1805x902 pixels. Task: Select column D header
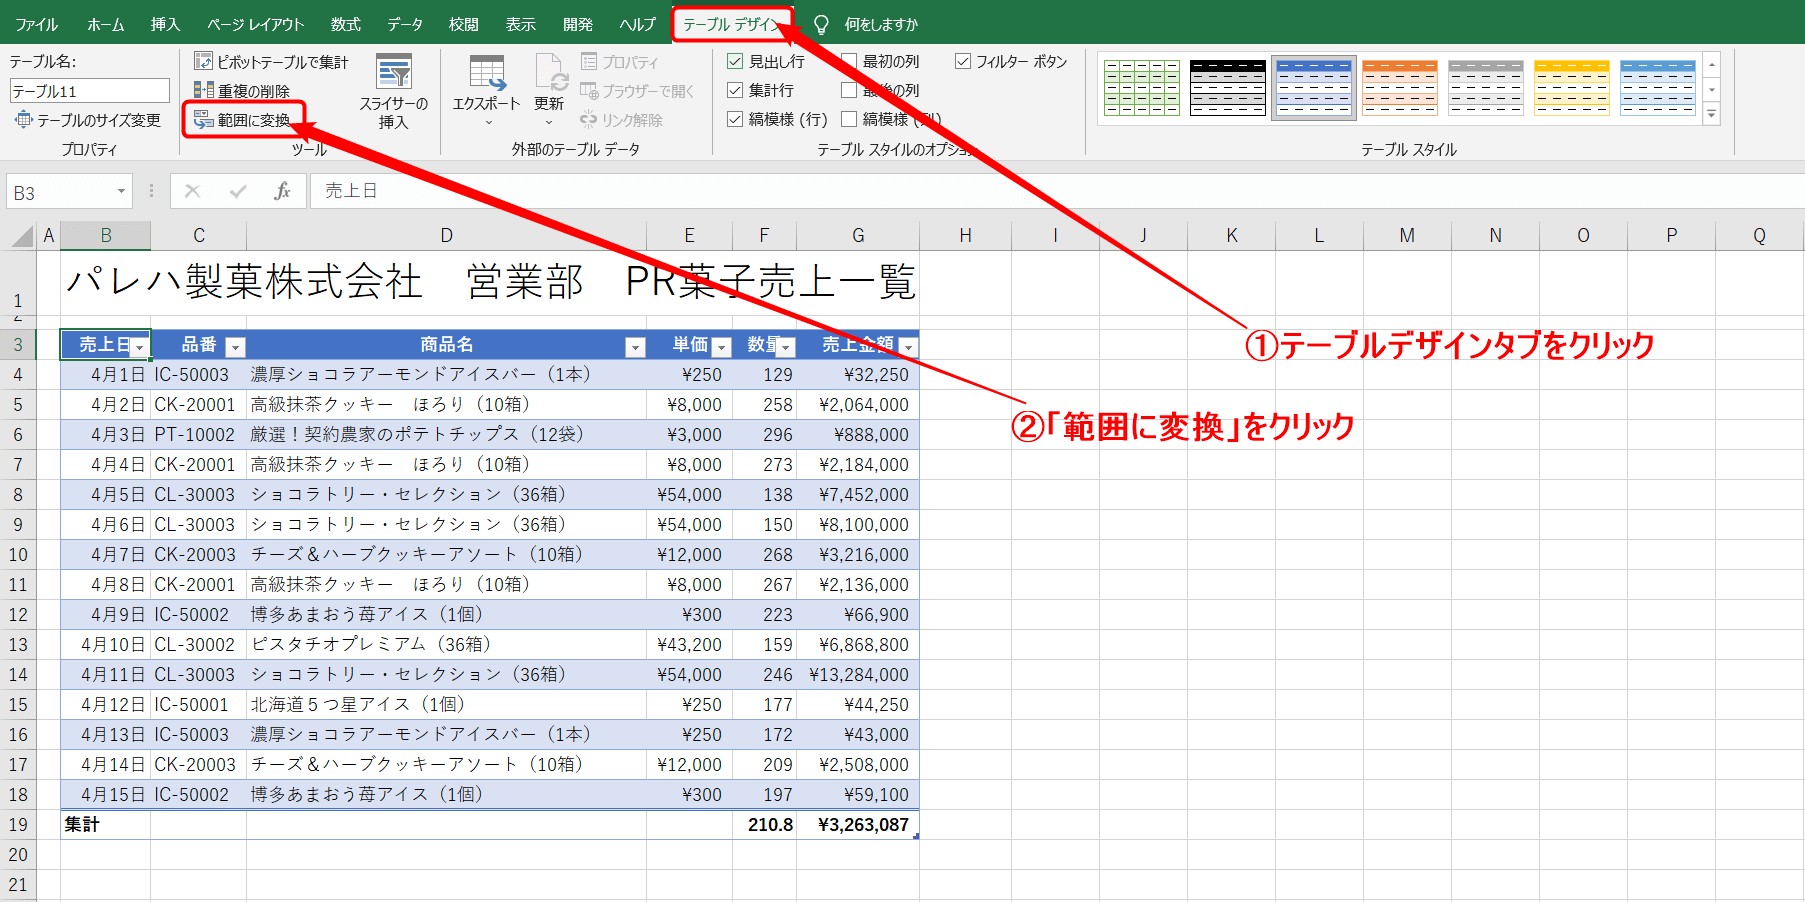coord(446,236)
